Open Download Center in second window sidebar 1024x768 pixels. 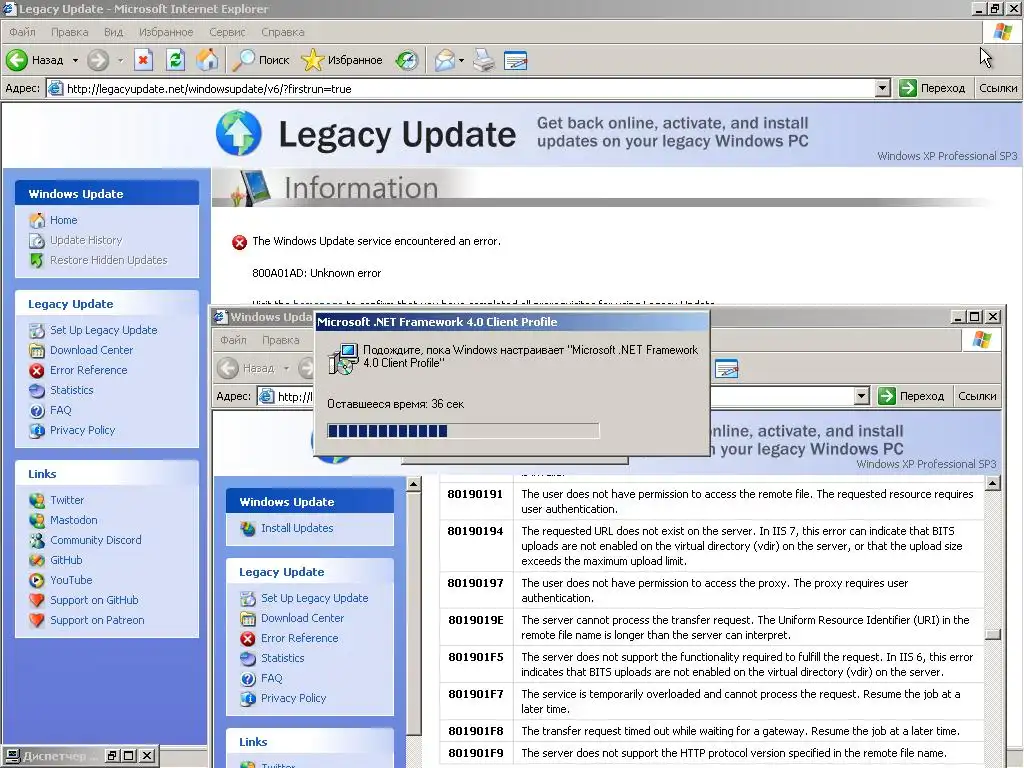click(302, 618)
